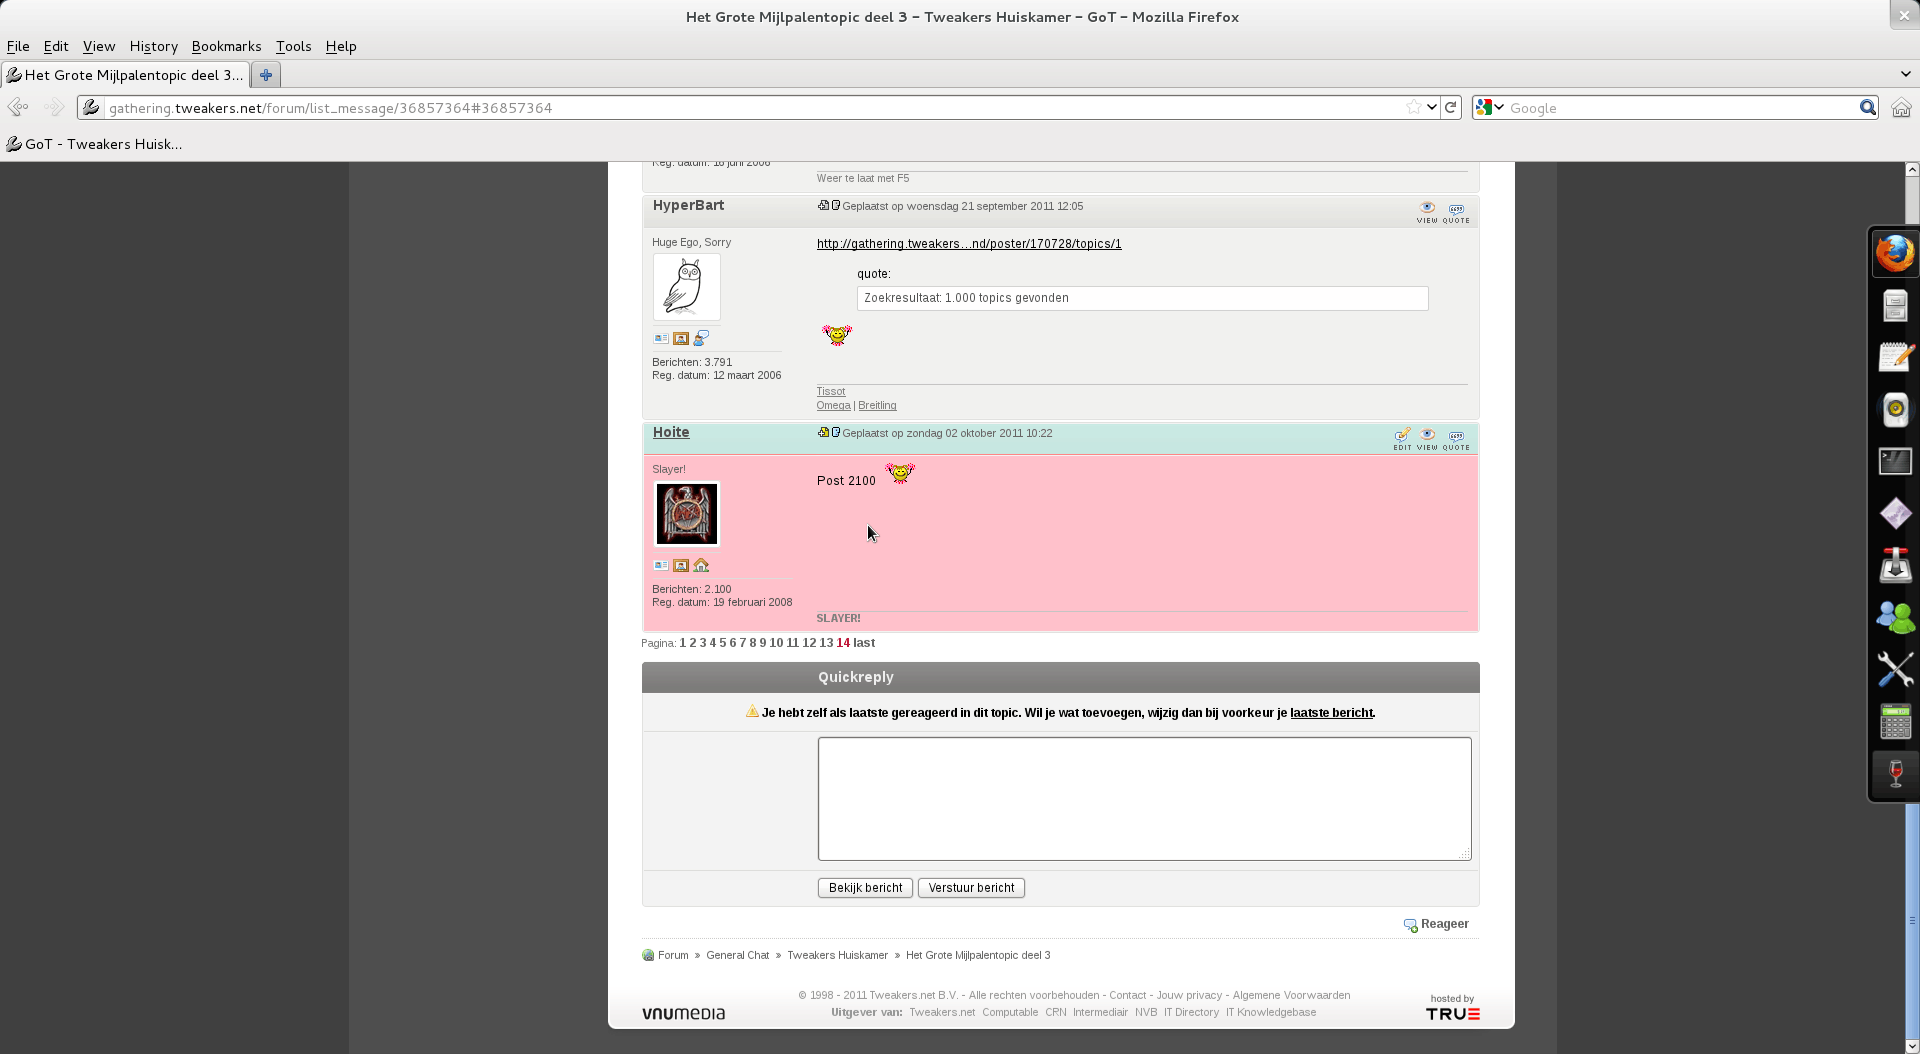
Task: Click the search magnifier icon in Google box
Action: click(1867, 108)
